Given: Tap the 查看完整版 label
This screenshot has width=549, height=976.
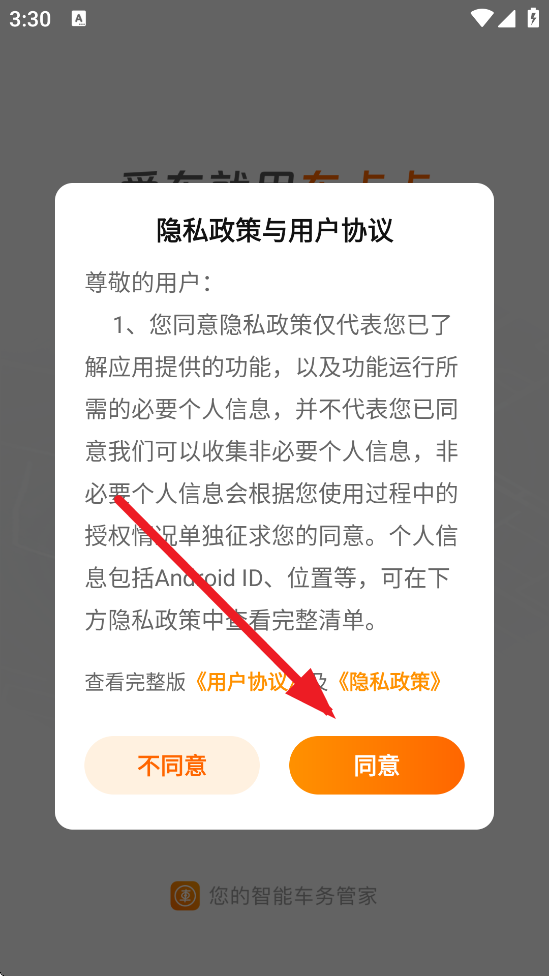Looking at the screenshot, I should 135,682.
